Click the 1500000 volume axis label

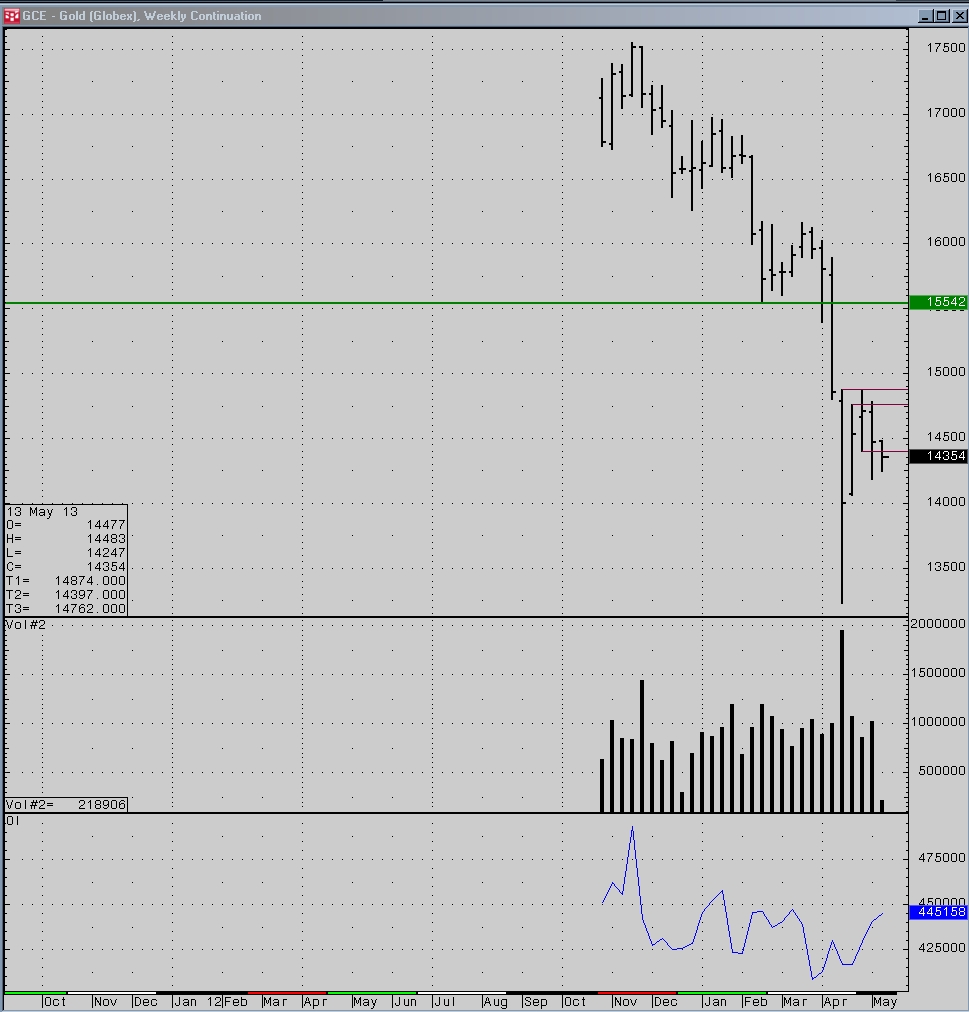938,673
